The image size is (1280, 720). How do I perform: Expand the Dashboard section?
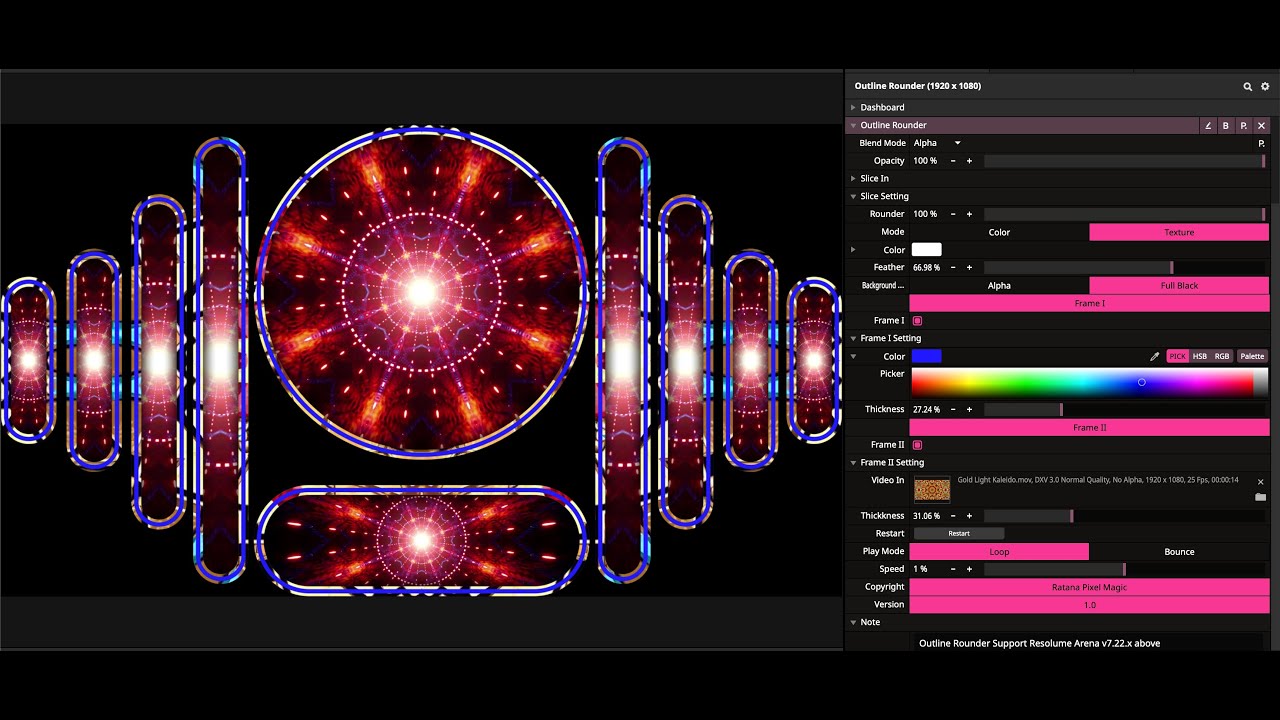[853, 108]
